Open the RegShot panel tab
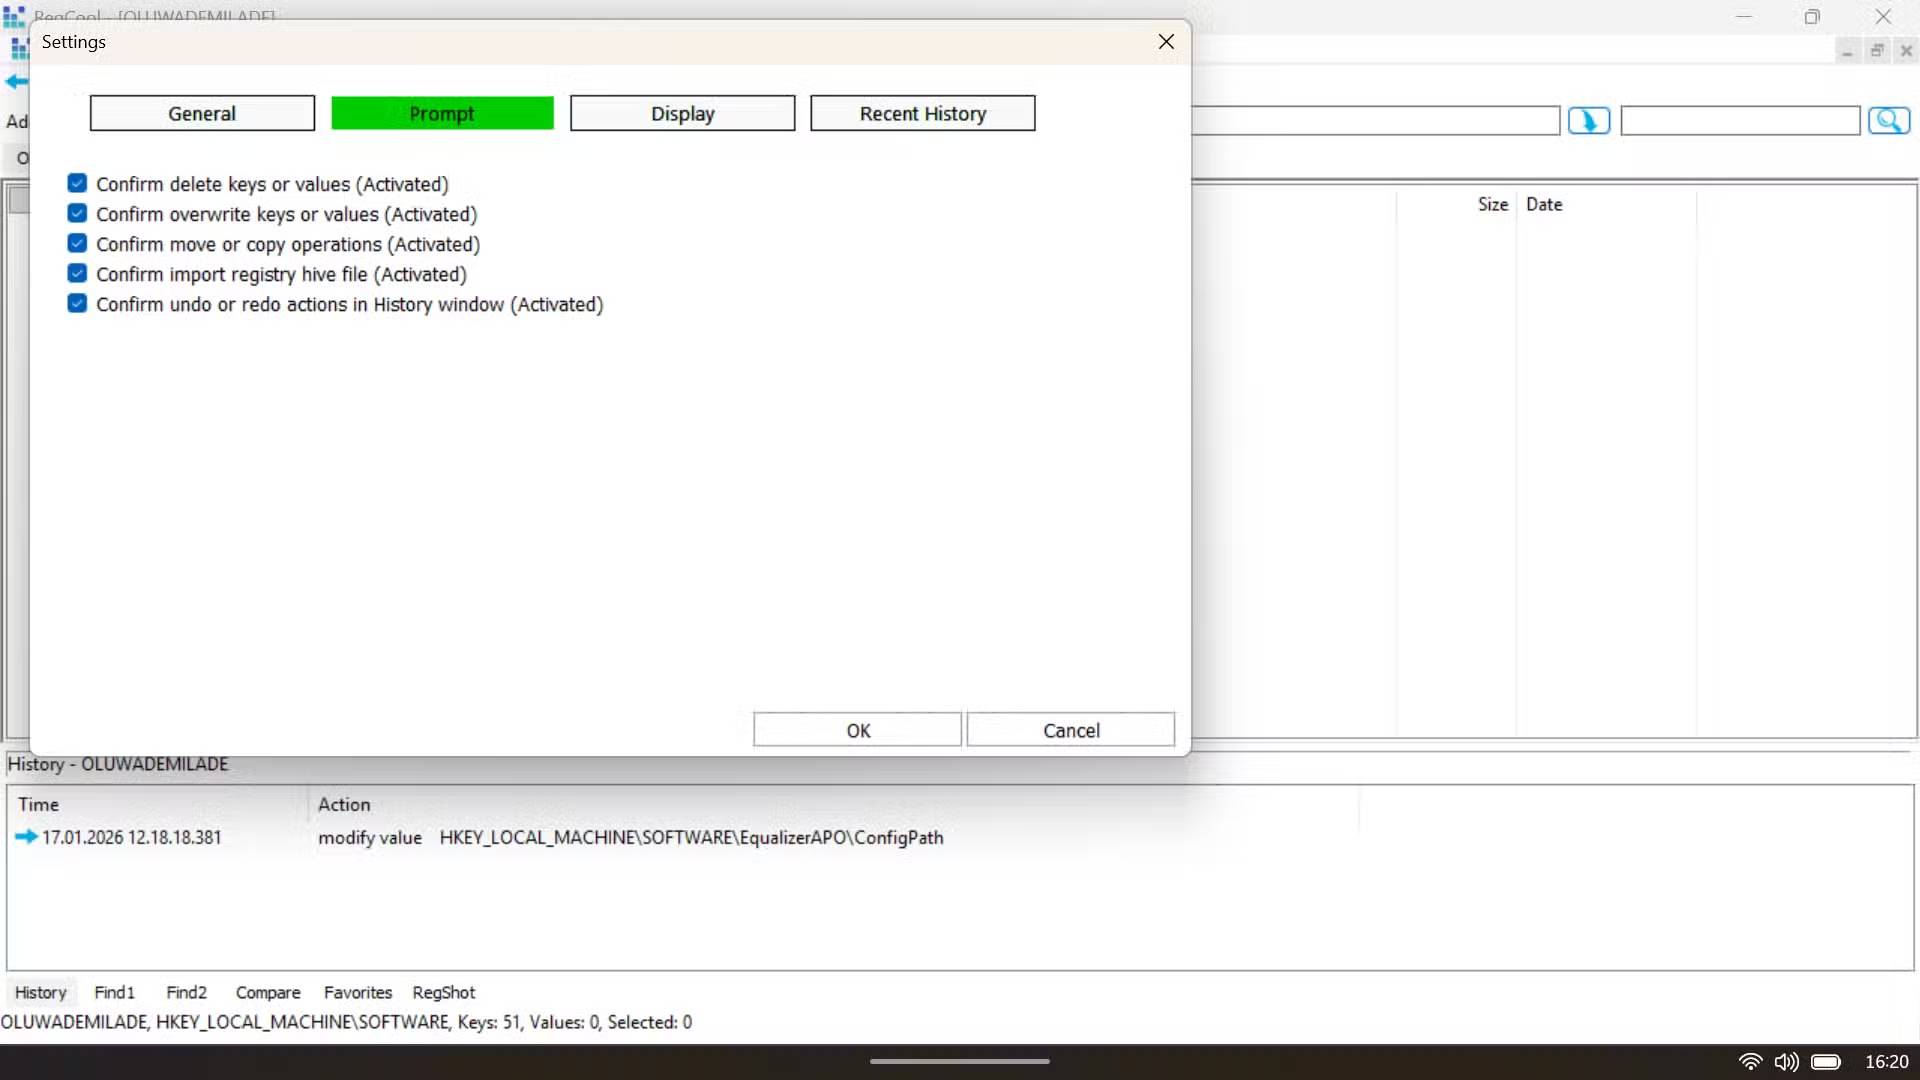The width and height of the screenshot is (1920, 1080). (443, 991)
